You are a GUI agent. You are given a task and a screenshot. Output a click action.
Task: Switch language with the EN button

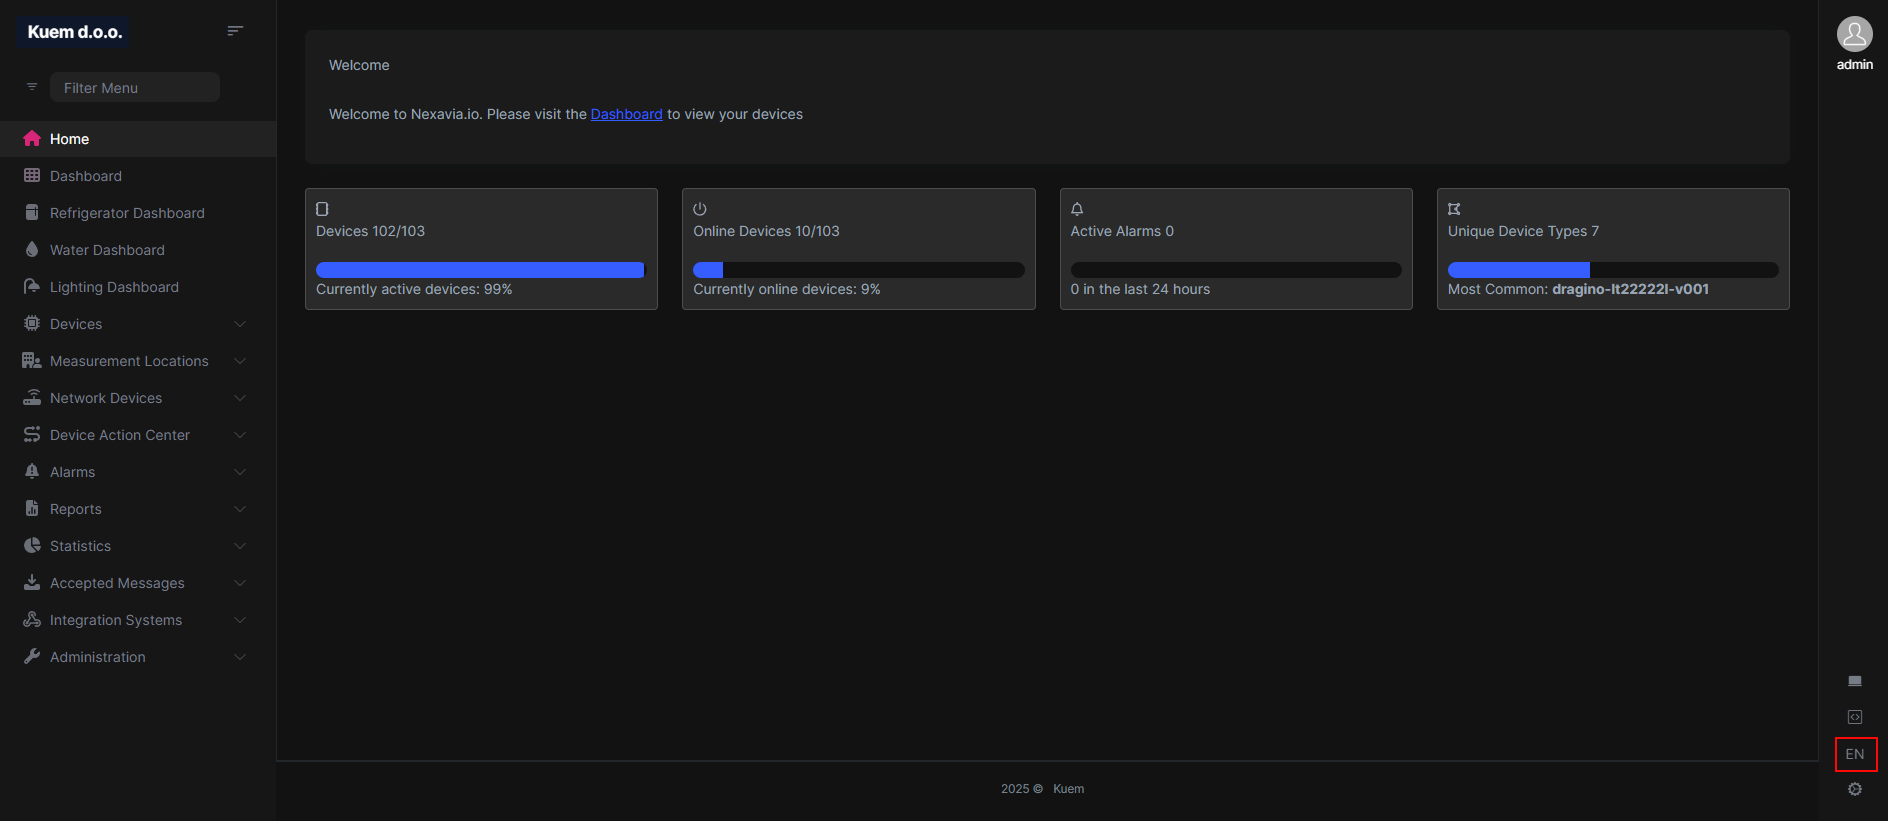[1855, 754]
